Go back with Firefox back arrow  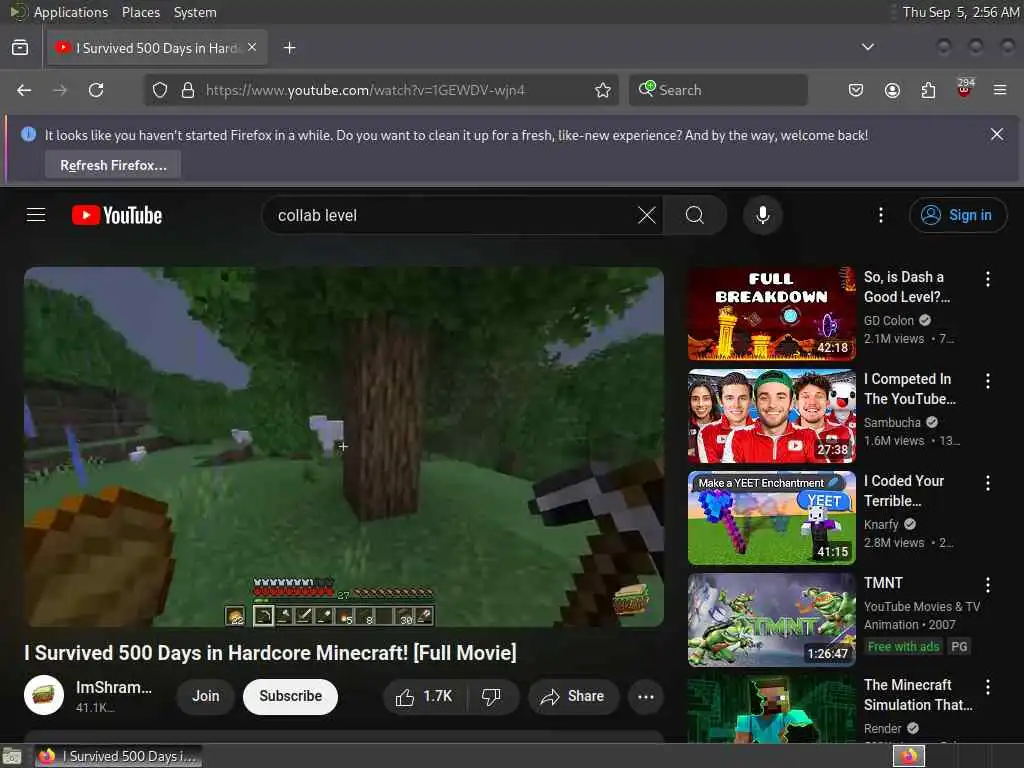click(x=24, y=90)
